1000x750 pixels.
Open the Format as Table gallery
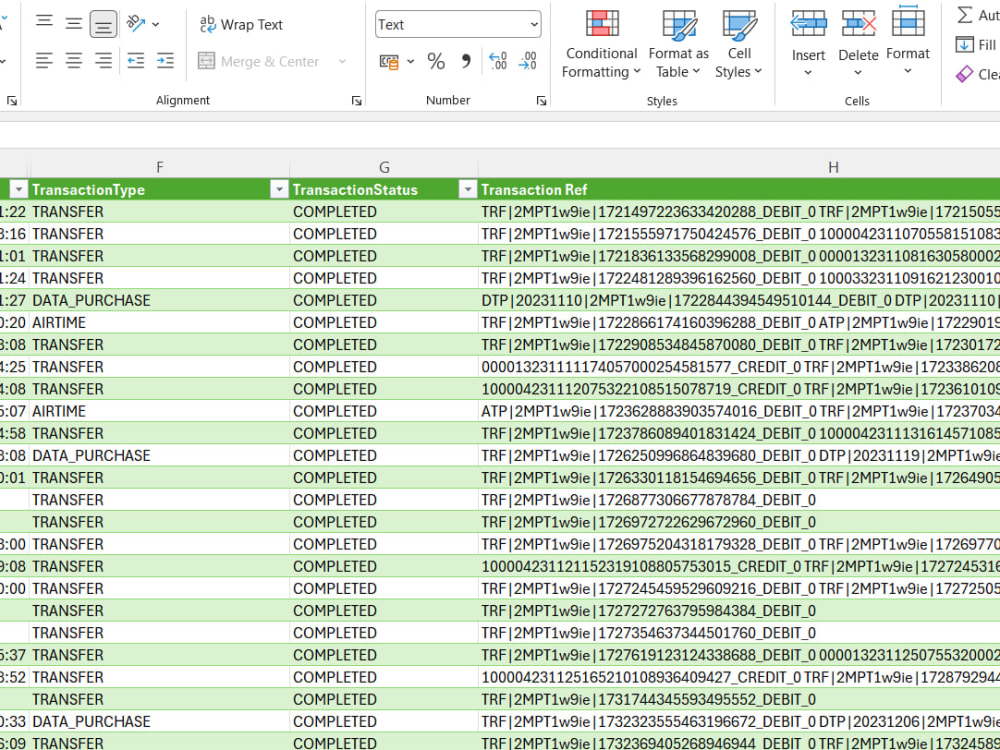pyautogui.click(x=678, y=45)
